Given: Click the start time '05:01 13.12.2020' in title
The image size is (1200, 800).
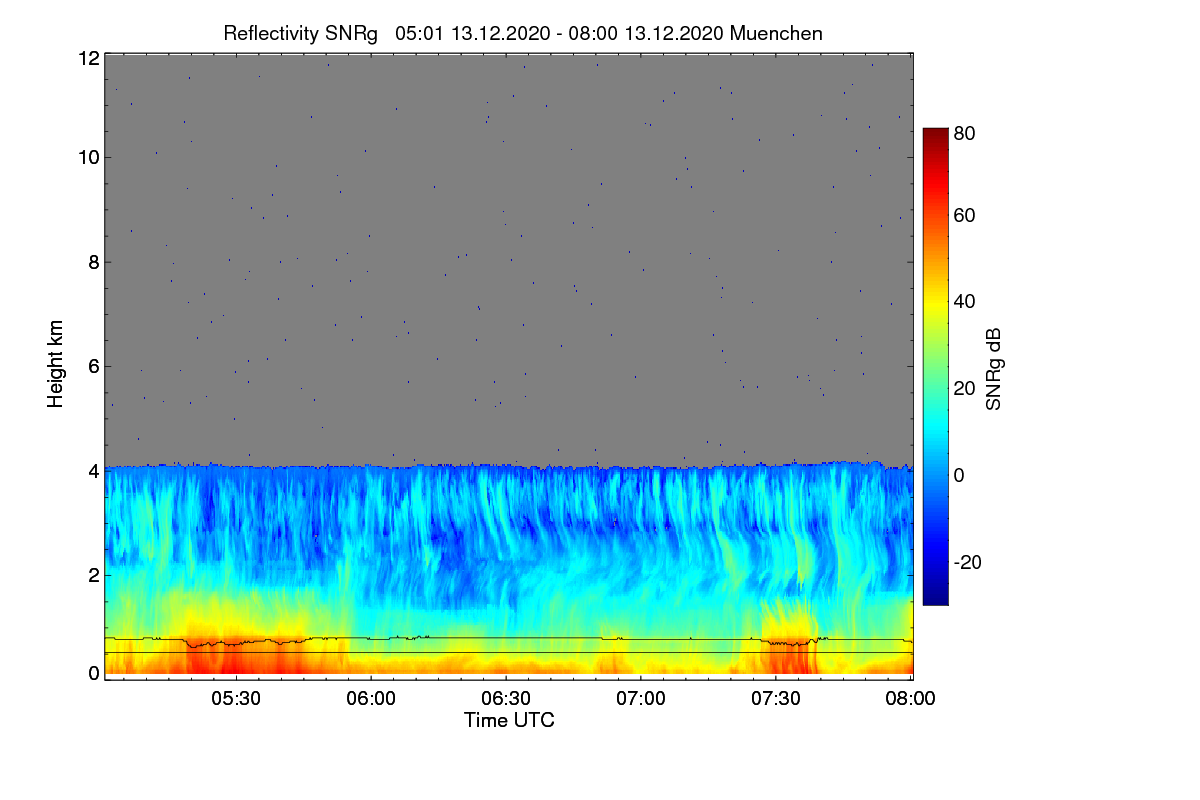Looking at the screenshot, I should point(473,33).
